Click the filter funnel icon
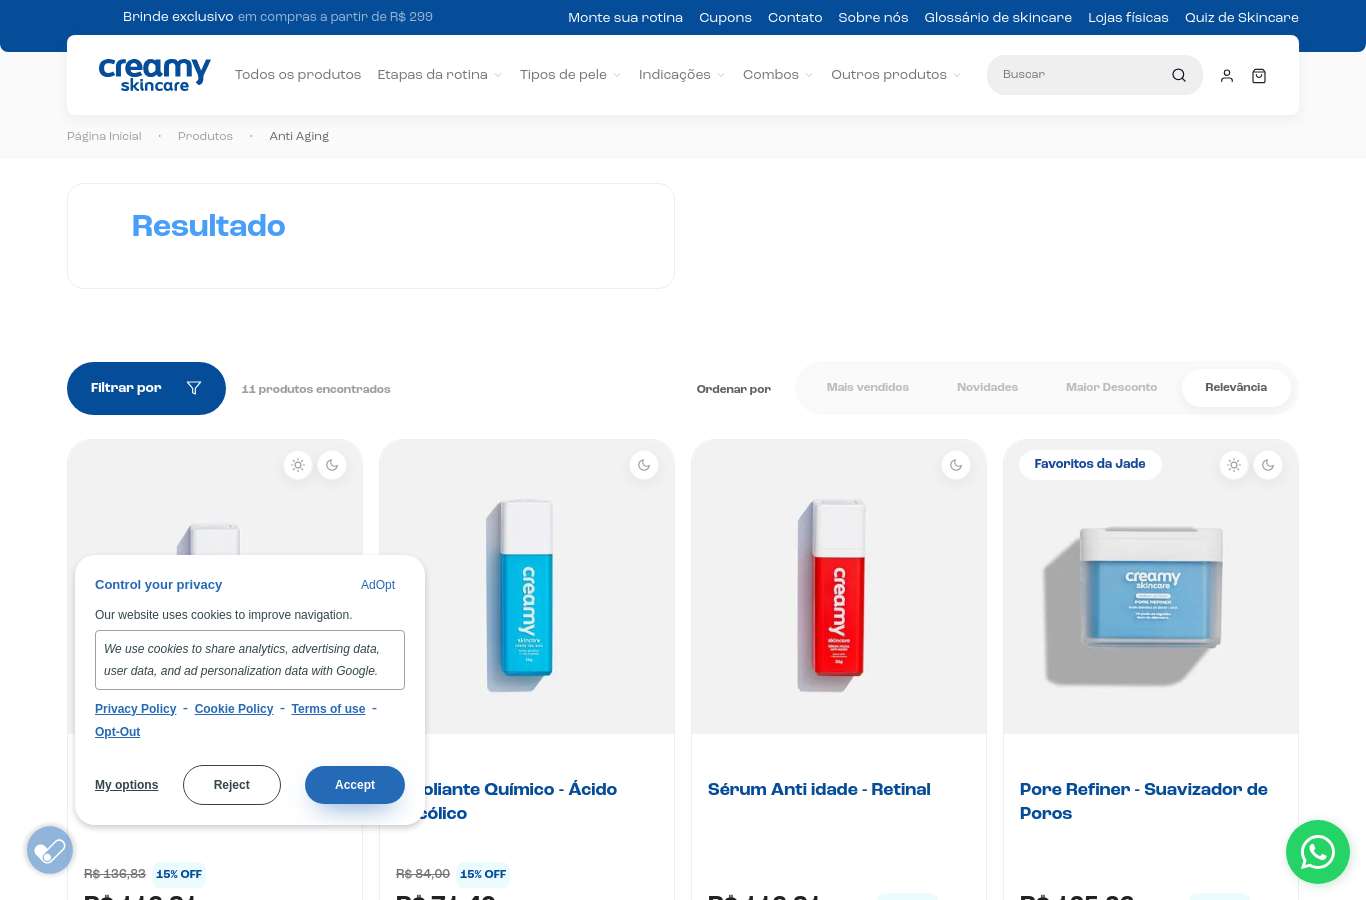The width and height of the screenshot is (1366, 900). (194, 388)
